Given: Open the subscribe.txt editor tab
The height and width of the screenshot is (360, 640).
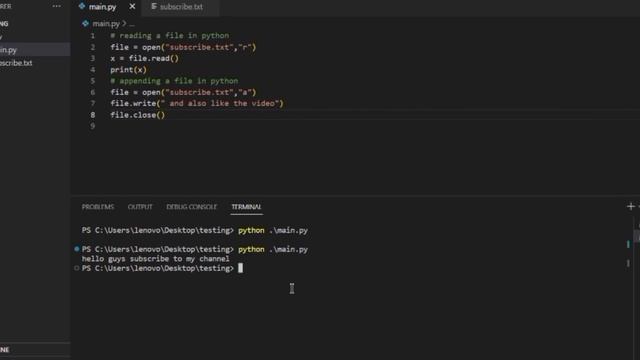Looking at the screenshot, I should tap(180, 7).
